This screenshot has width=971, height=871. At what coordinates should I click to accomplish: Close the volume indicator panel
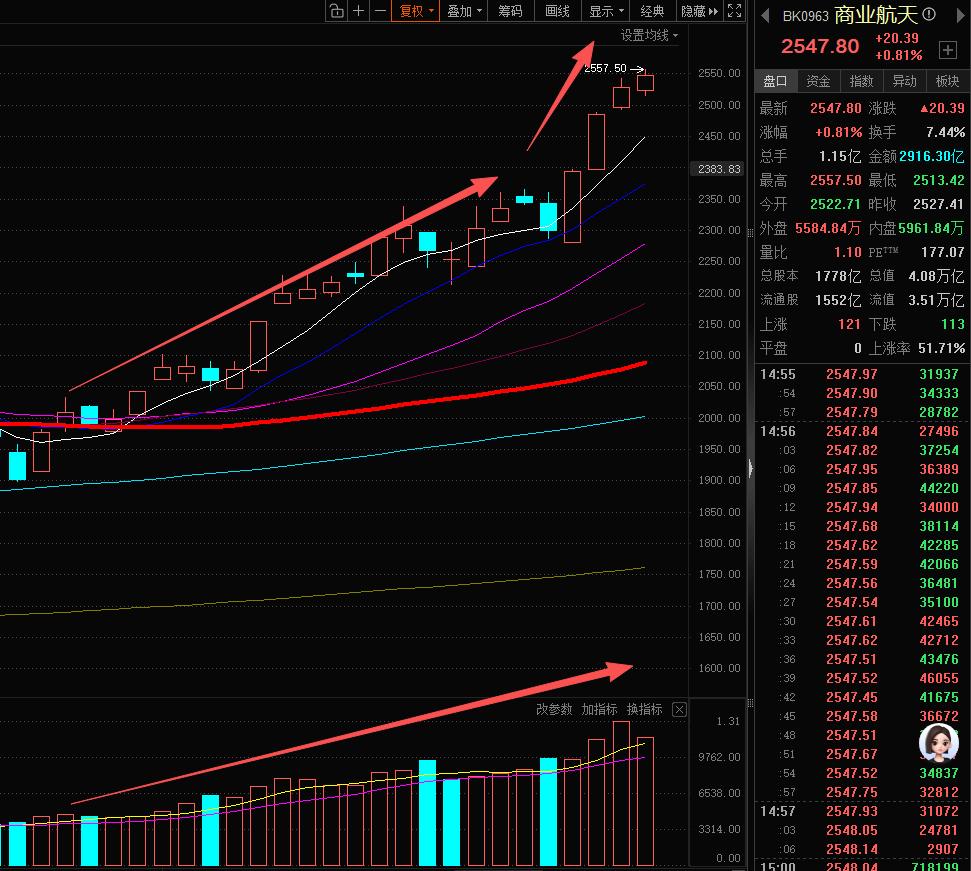(679, 709)
